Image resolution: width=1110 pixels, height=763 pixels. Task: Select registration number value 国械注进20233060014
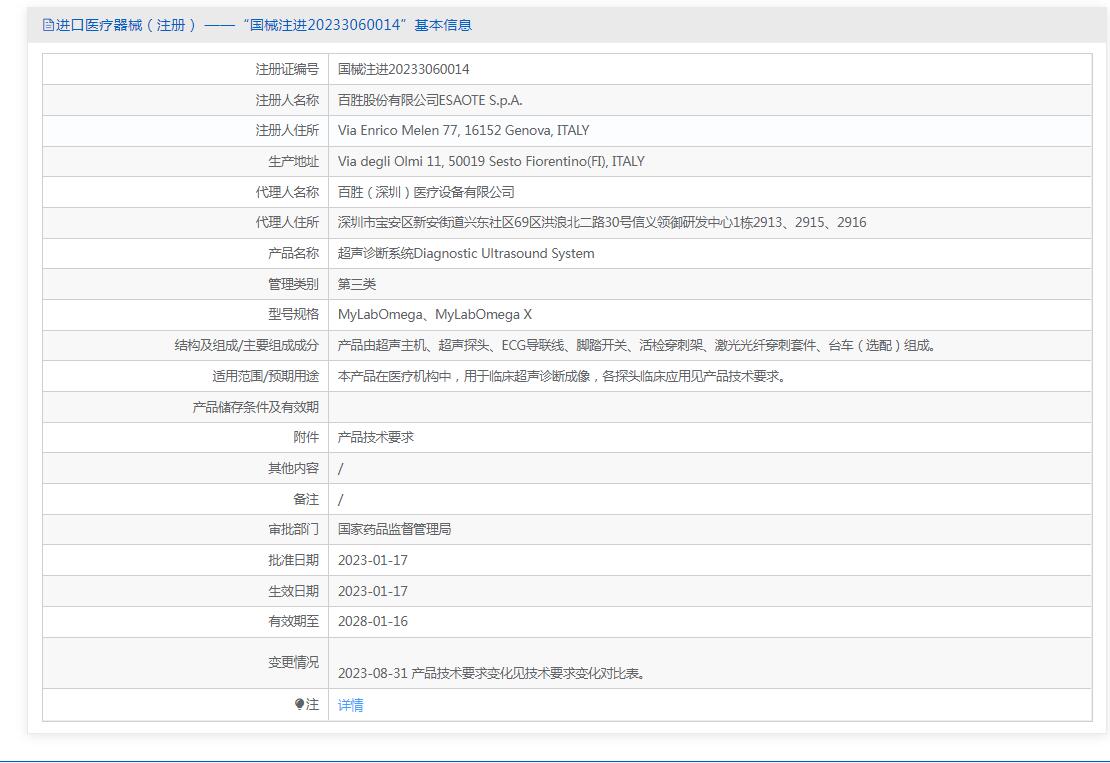point(404,69)
